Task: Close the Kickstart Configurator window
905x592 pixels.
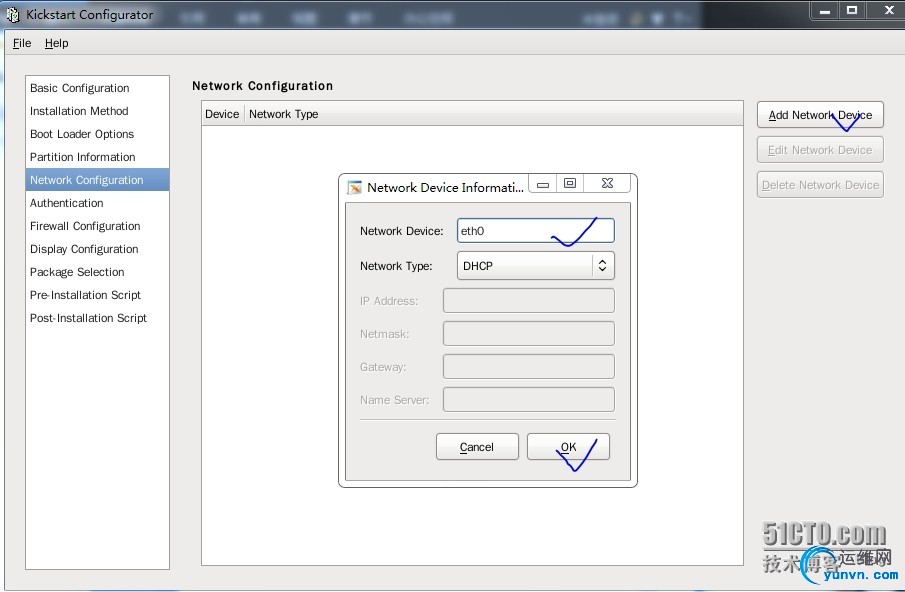Action: (x=889, y=10)
